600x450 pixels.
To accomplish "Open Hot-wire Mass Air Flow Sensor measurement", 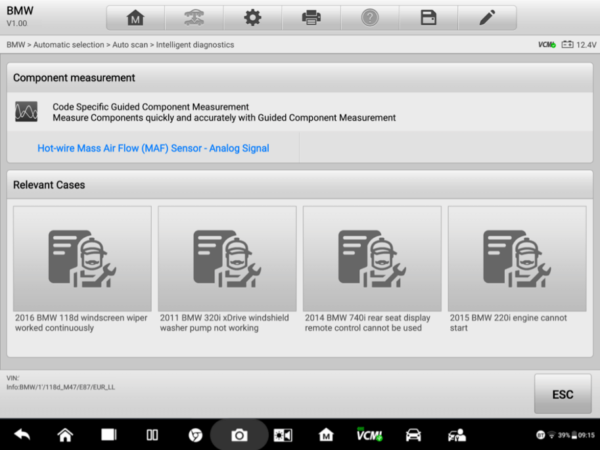I will click(x=153, y=148).
